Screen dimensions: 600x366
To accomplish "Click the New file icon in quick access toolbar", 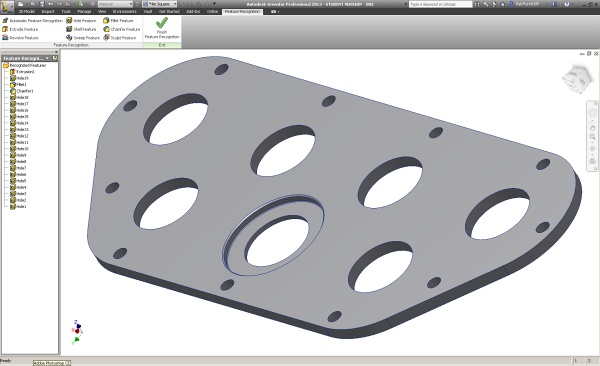I will [21, 4].
